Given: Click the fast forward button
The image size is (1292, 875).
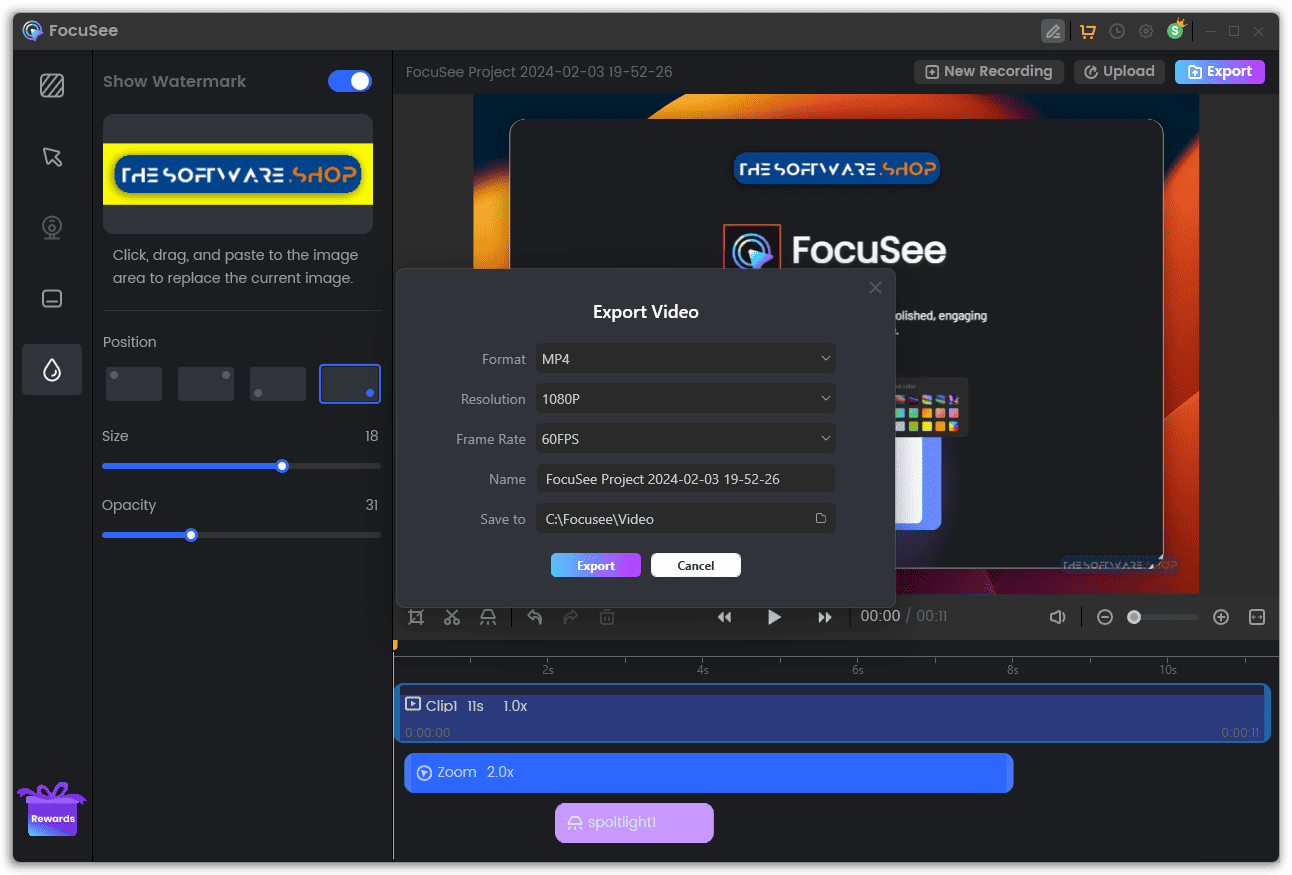Looking at the screenshot, I should point(825,617).
